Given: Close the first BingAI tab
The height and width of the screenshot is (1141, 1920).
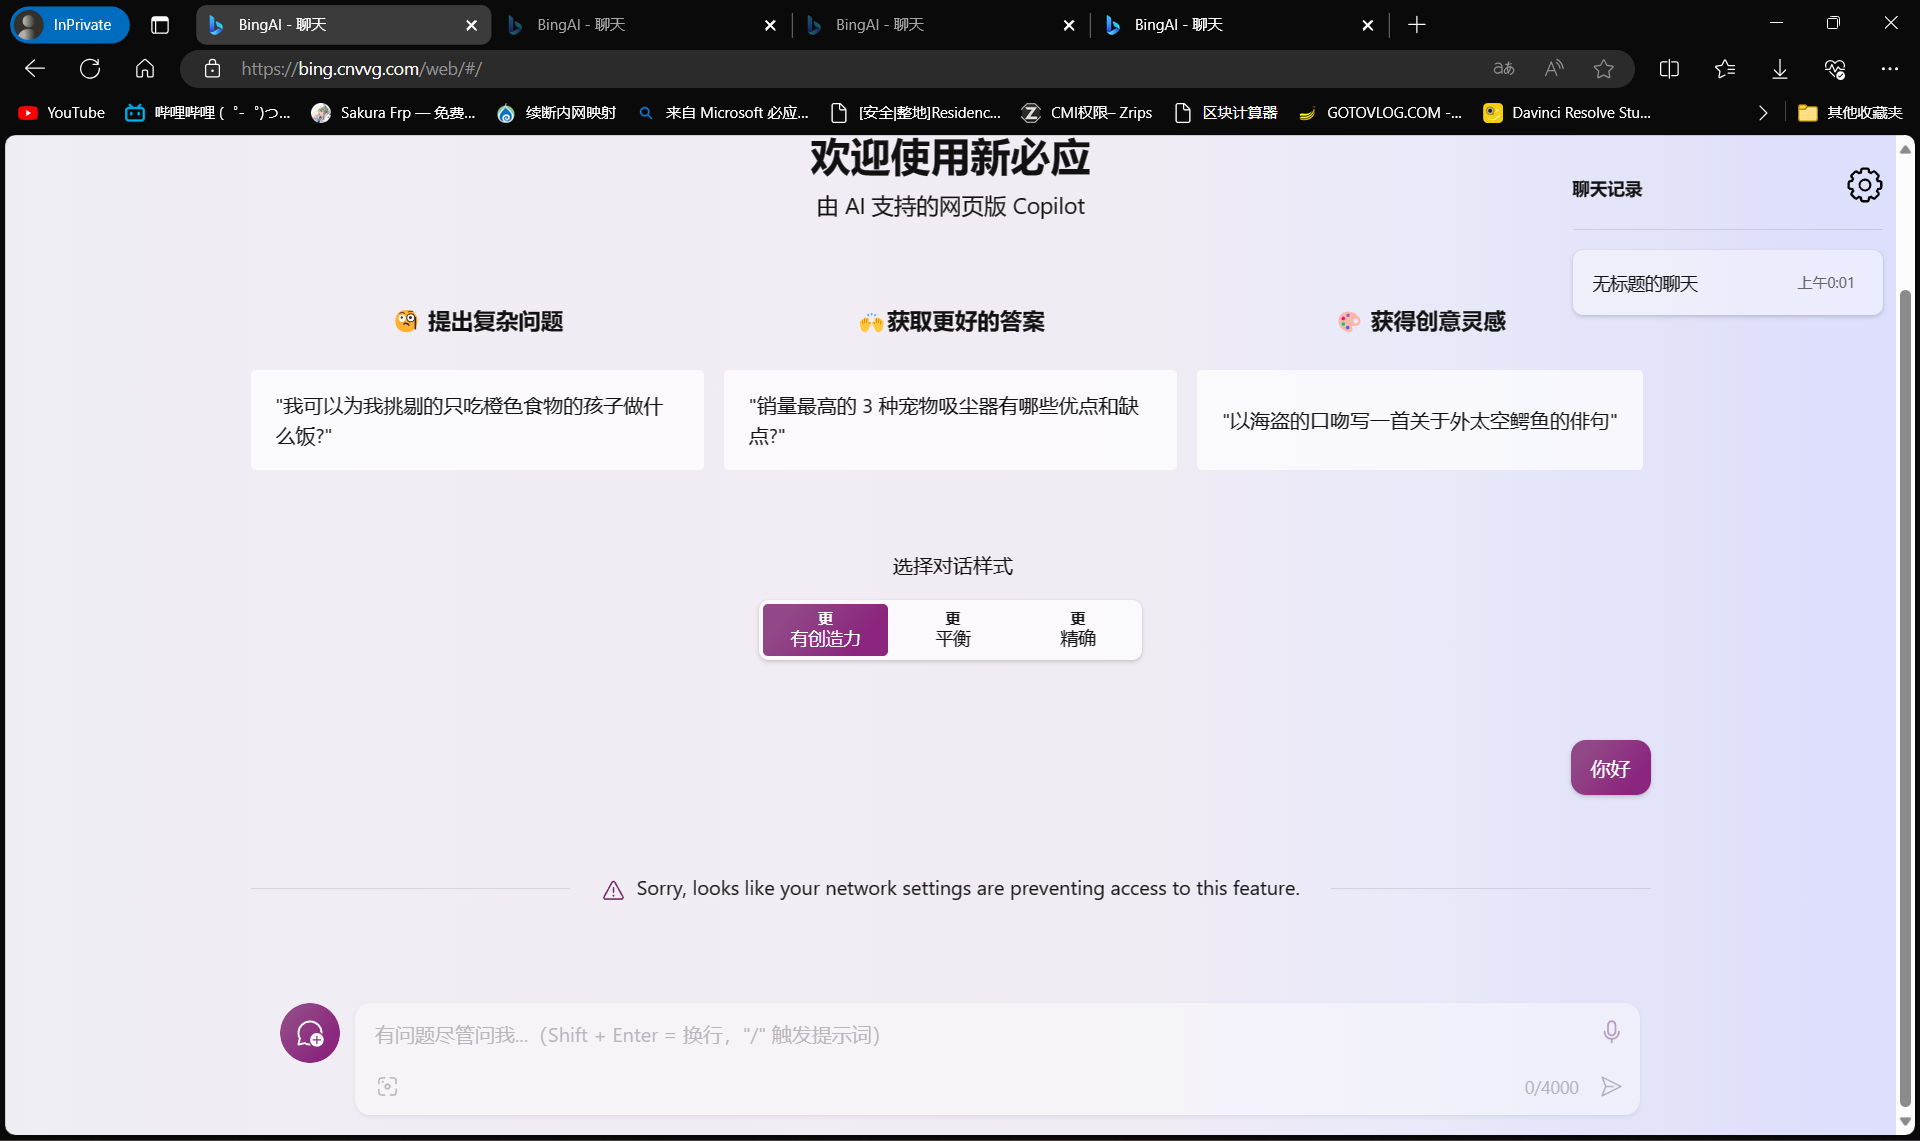Looking at the screenshot, I should [x=471, y=25].
